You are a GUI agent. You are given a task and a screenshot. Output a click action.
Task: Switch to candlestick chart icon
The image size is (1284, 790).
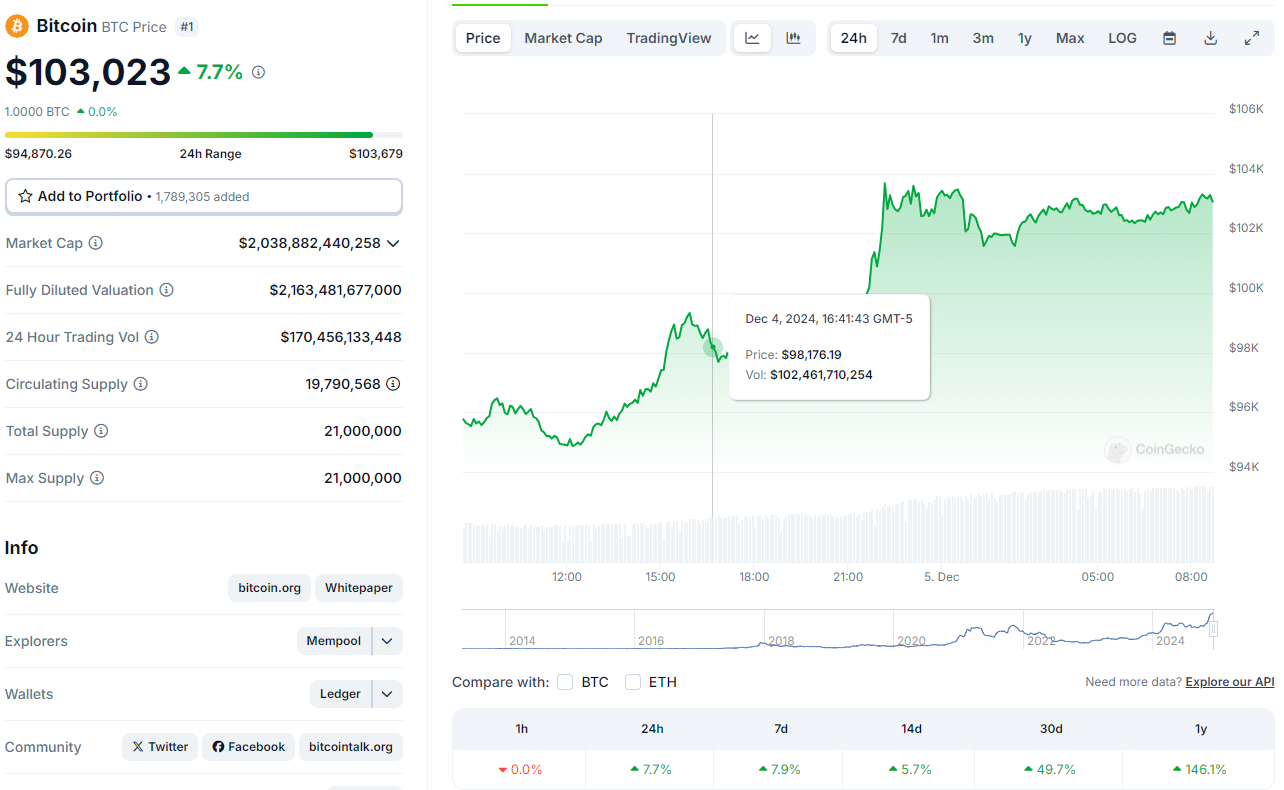(793, 38)
